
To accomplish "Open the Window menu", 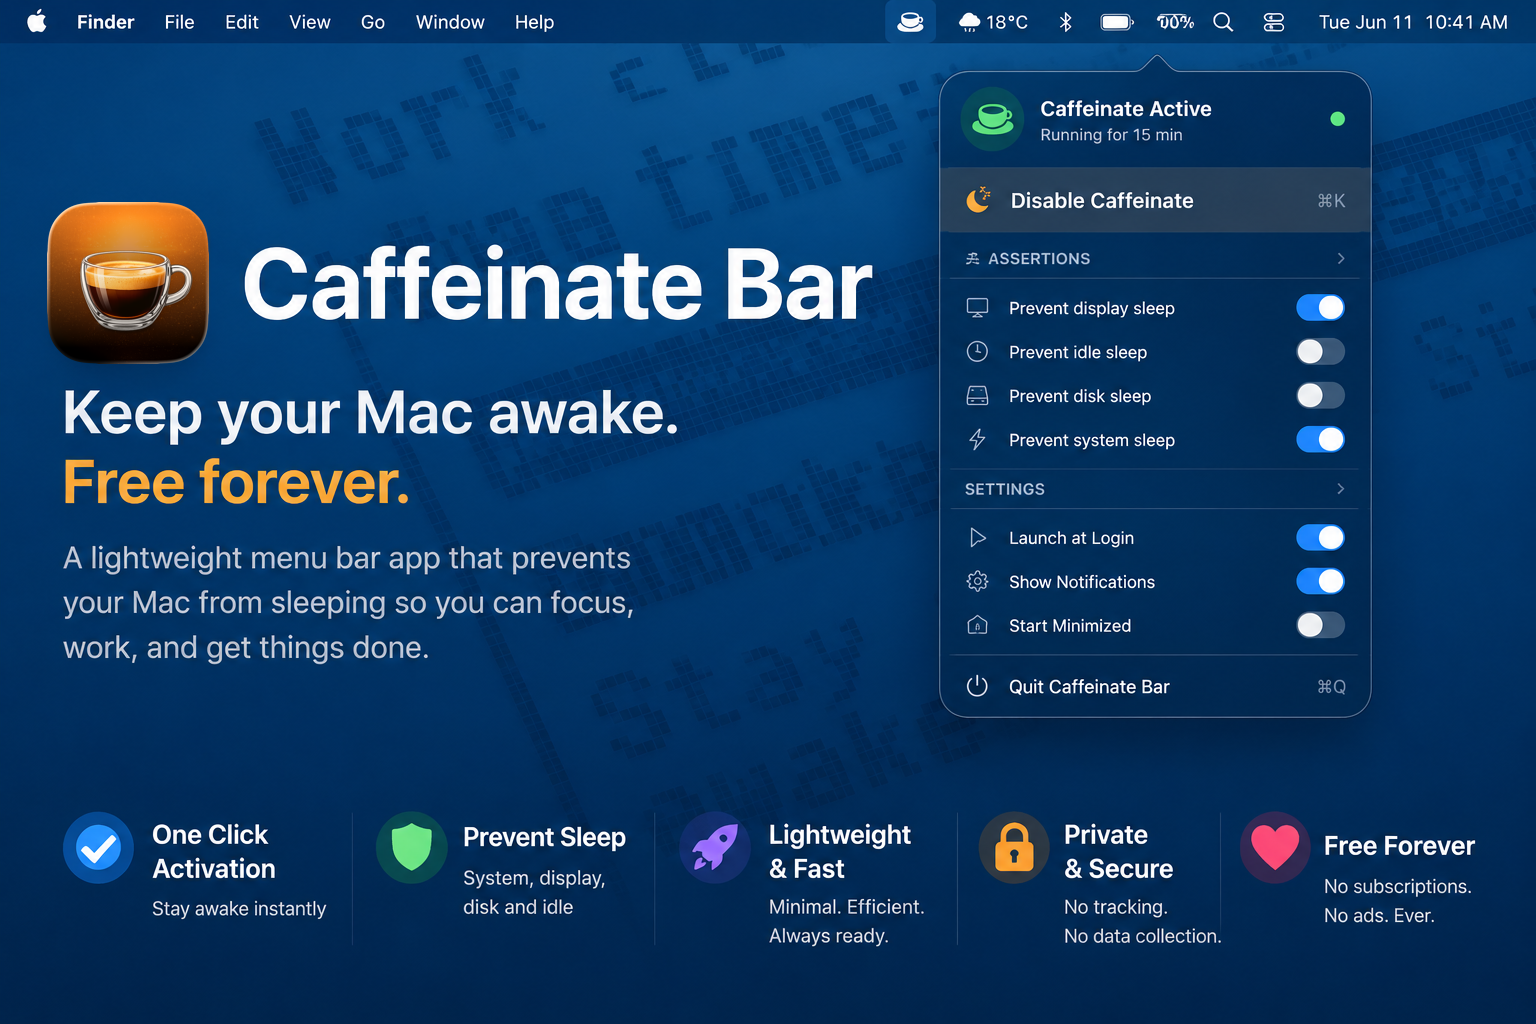I will [x=450, y=22].
